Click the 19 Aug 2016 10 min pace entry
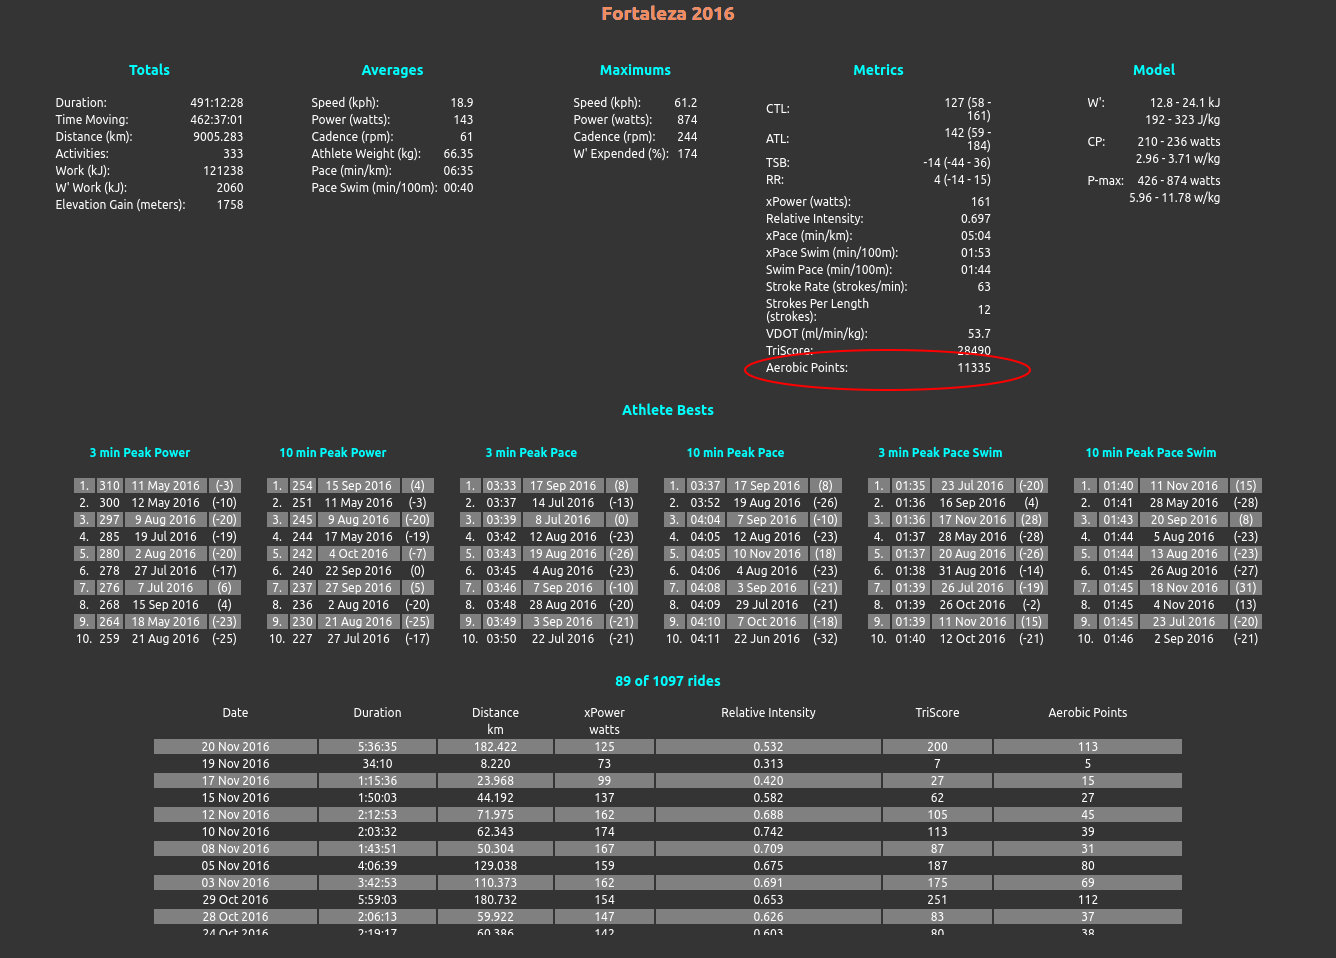Screen dimensions: 1336x958 pyautogui.click(x=767, y=503)
